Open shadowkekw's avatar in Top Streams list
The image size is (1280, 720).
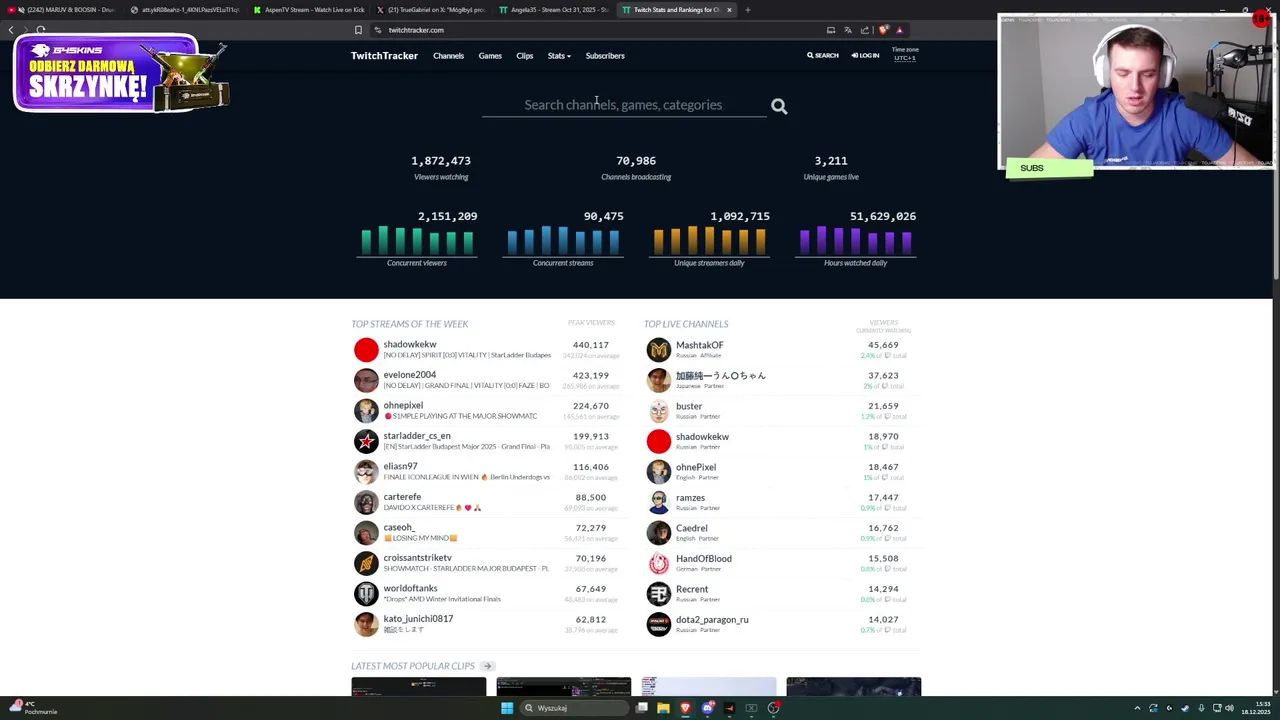[x=366, y=349]
